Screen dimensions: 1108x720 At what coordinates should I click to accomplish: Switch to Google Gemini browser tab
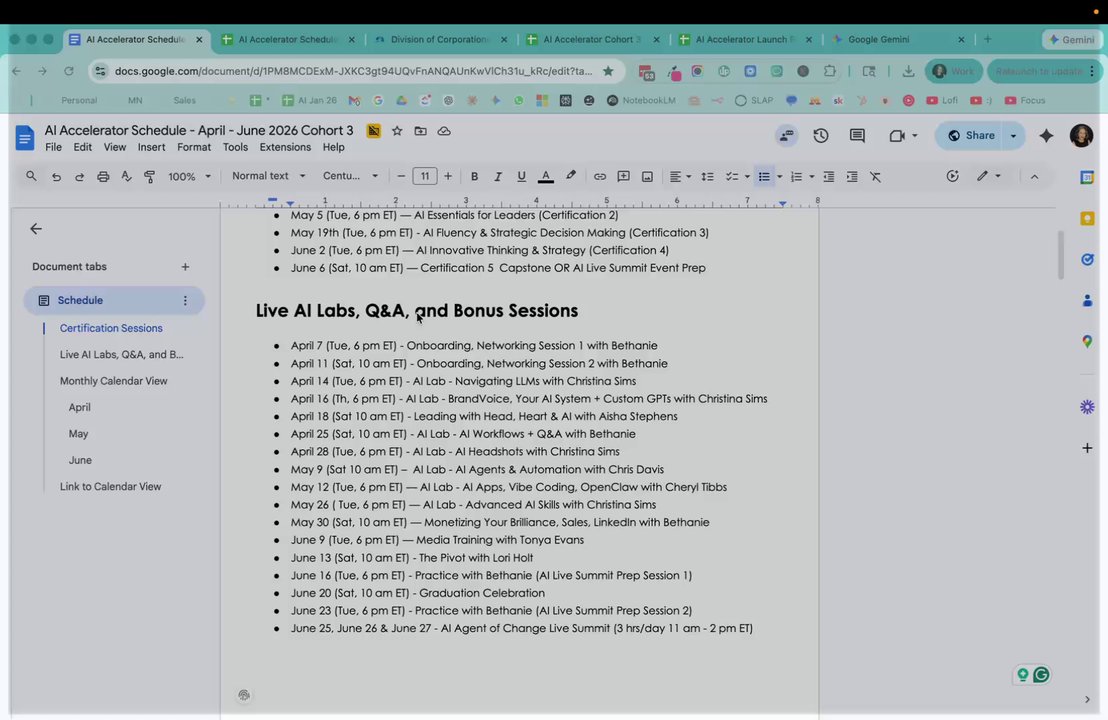tap(898, 40)
